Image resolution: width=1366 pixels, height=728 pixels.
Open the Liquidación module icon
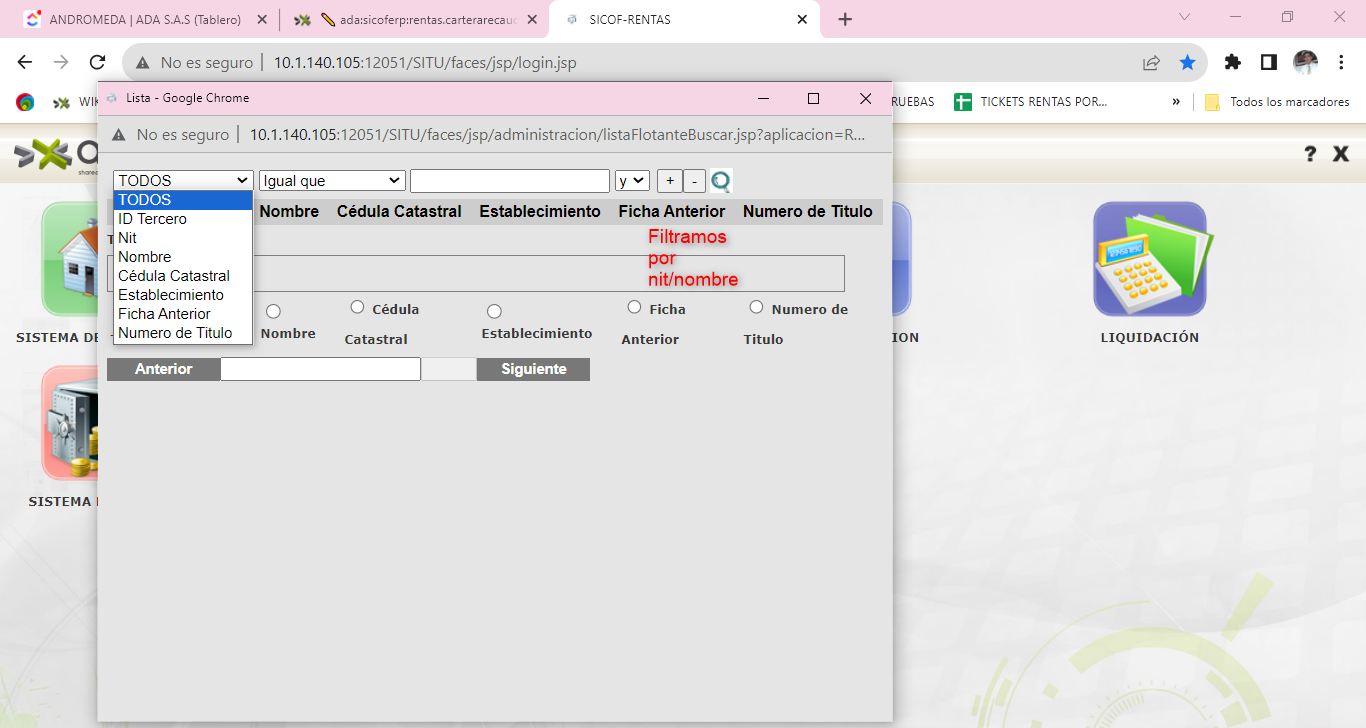click(1149, 259)
